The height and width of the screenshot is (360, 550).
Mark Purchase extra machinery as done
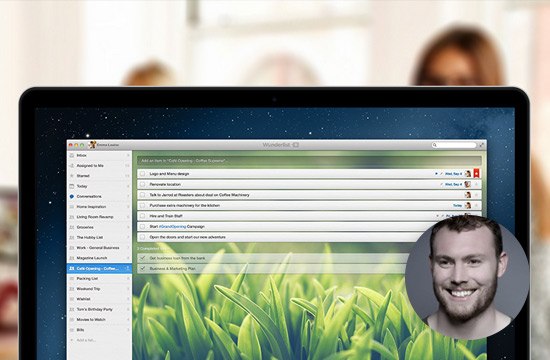coord(142,205)
